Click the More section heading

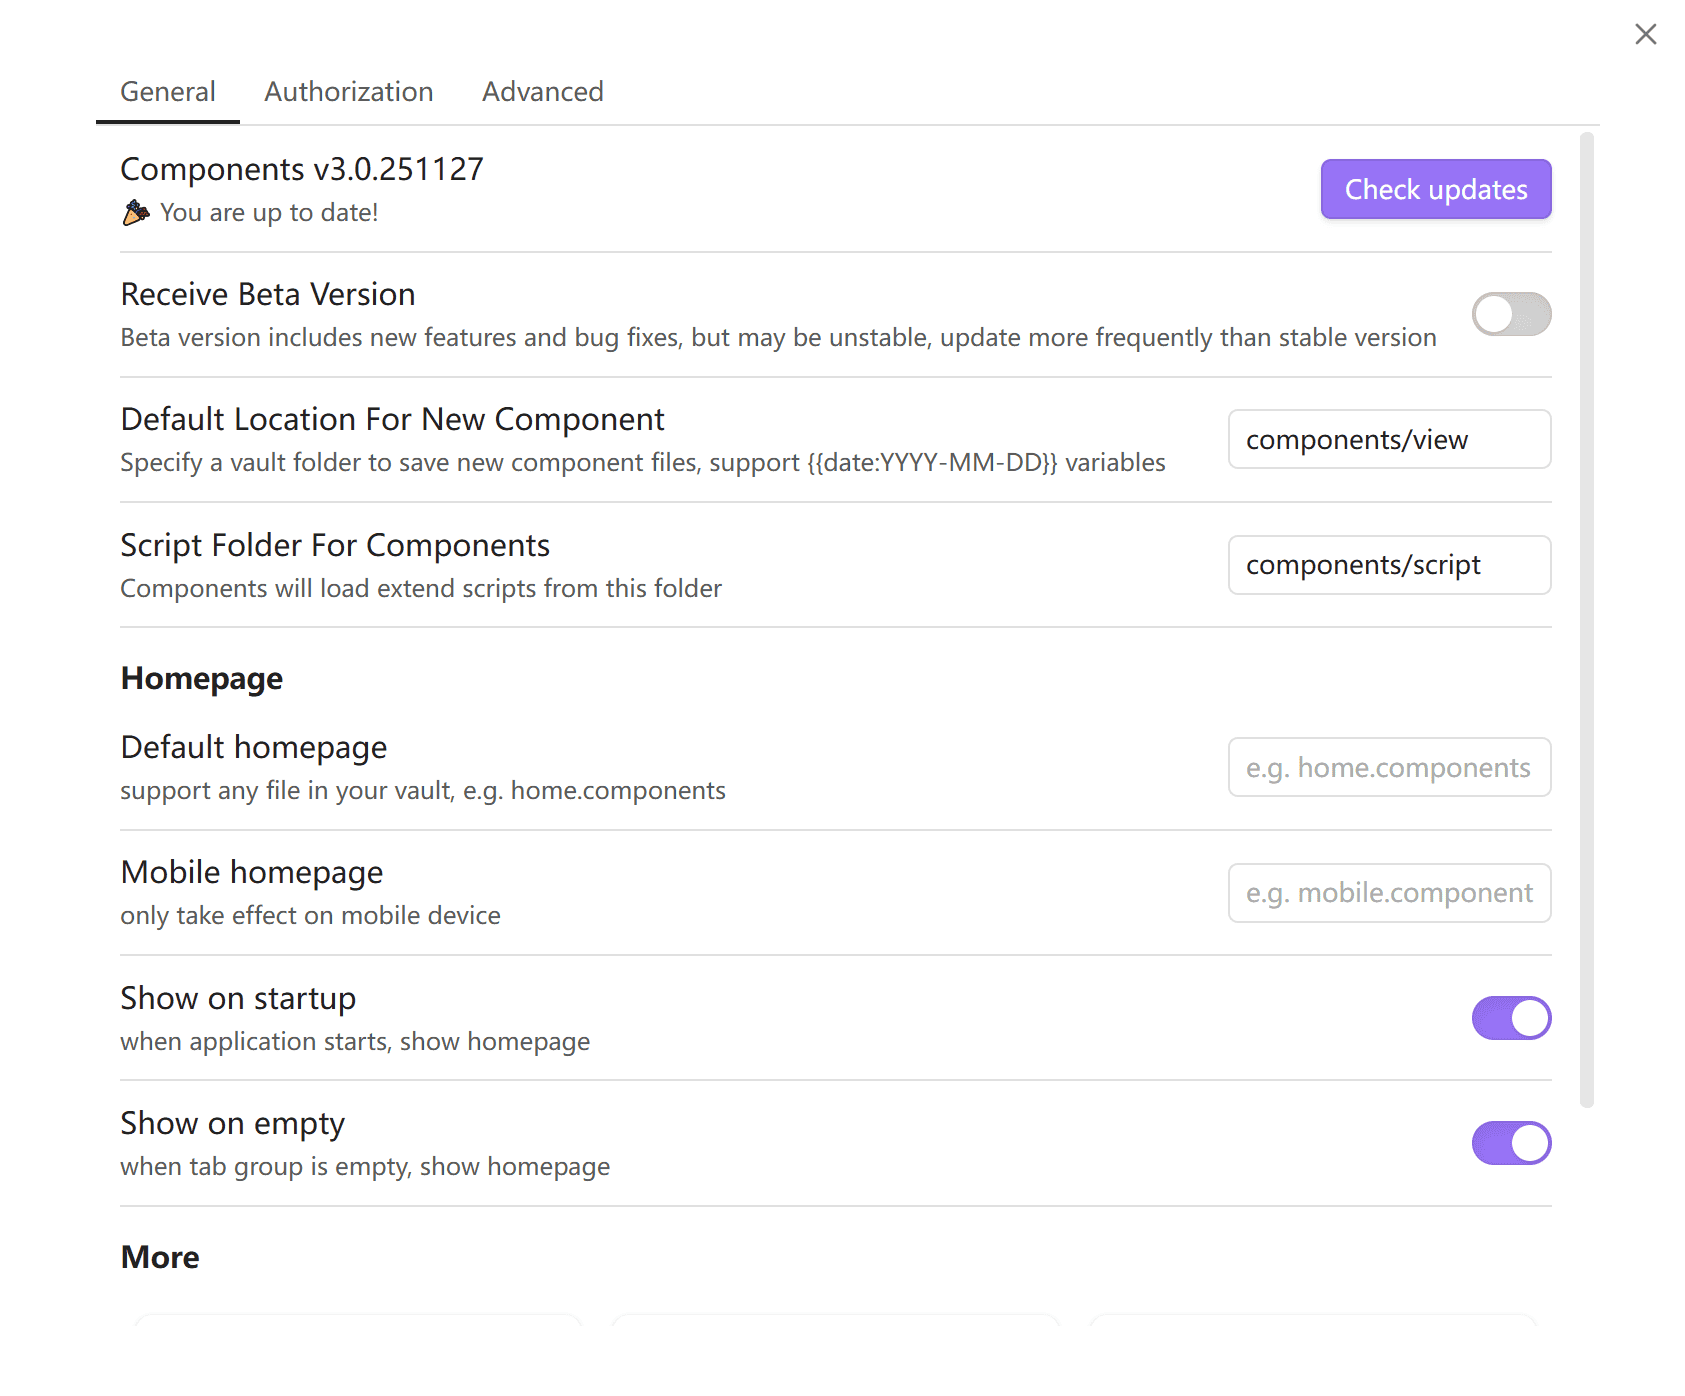pyautogui.click(x=160, y=1257)
